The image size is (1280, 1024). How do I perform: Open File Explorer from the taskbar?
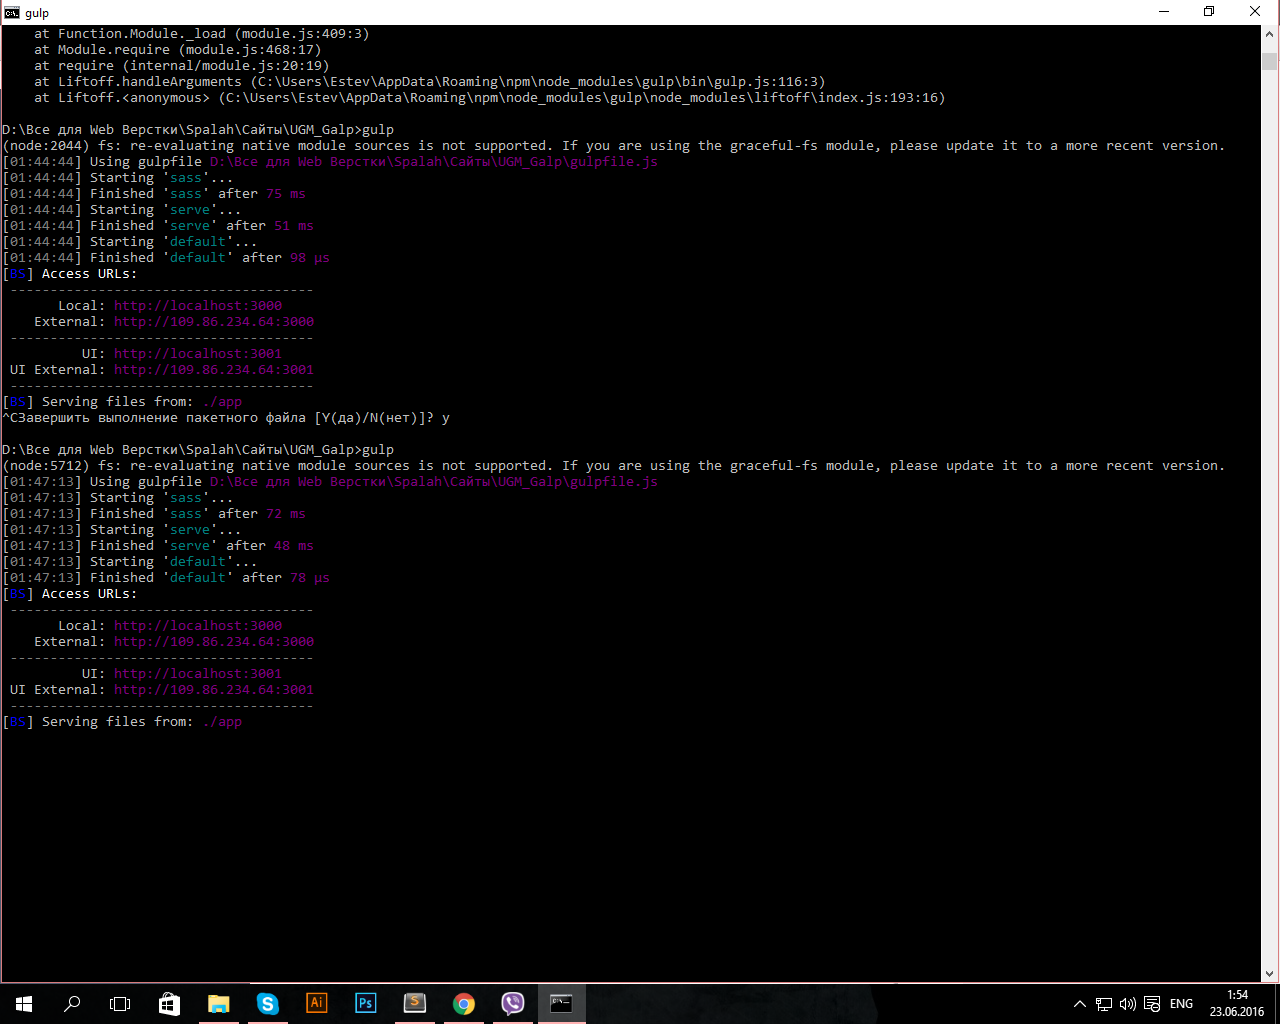[218, 1004]
